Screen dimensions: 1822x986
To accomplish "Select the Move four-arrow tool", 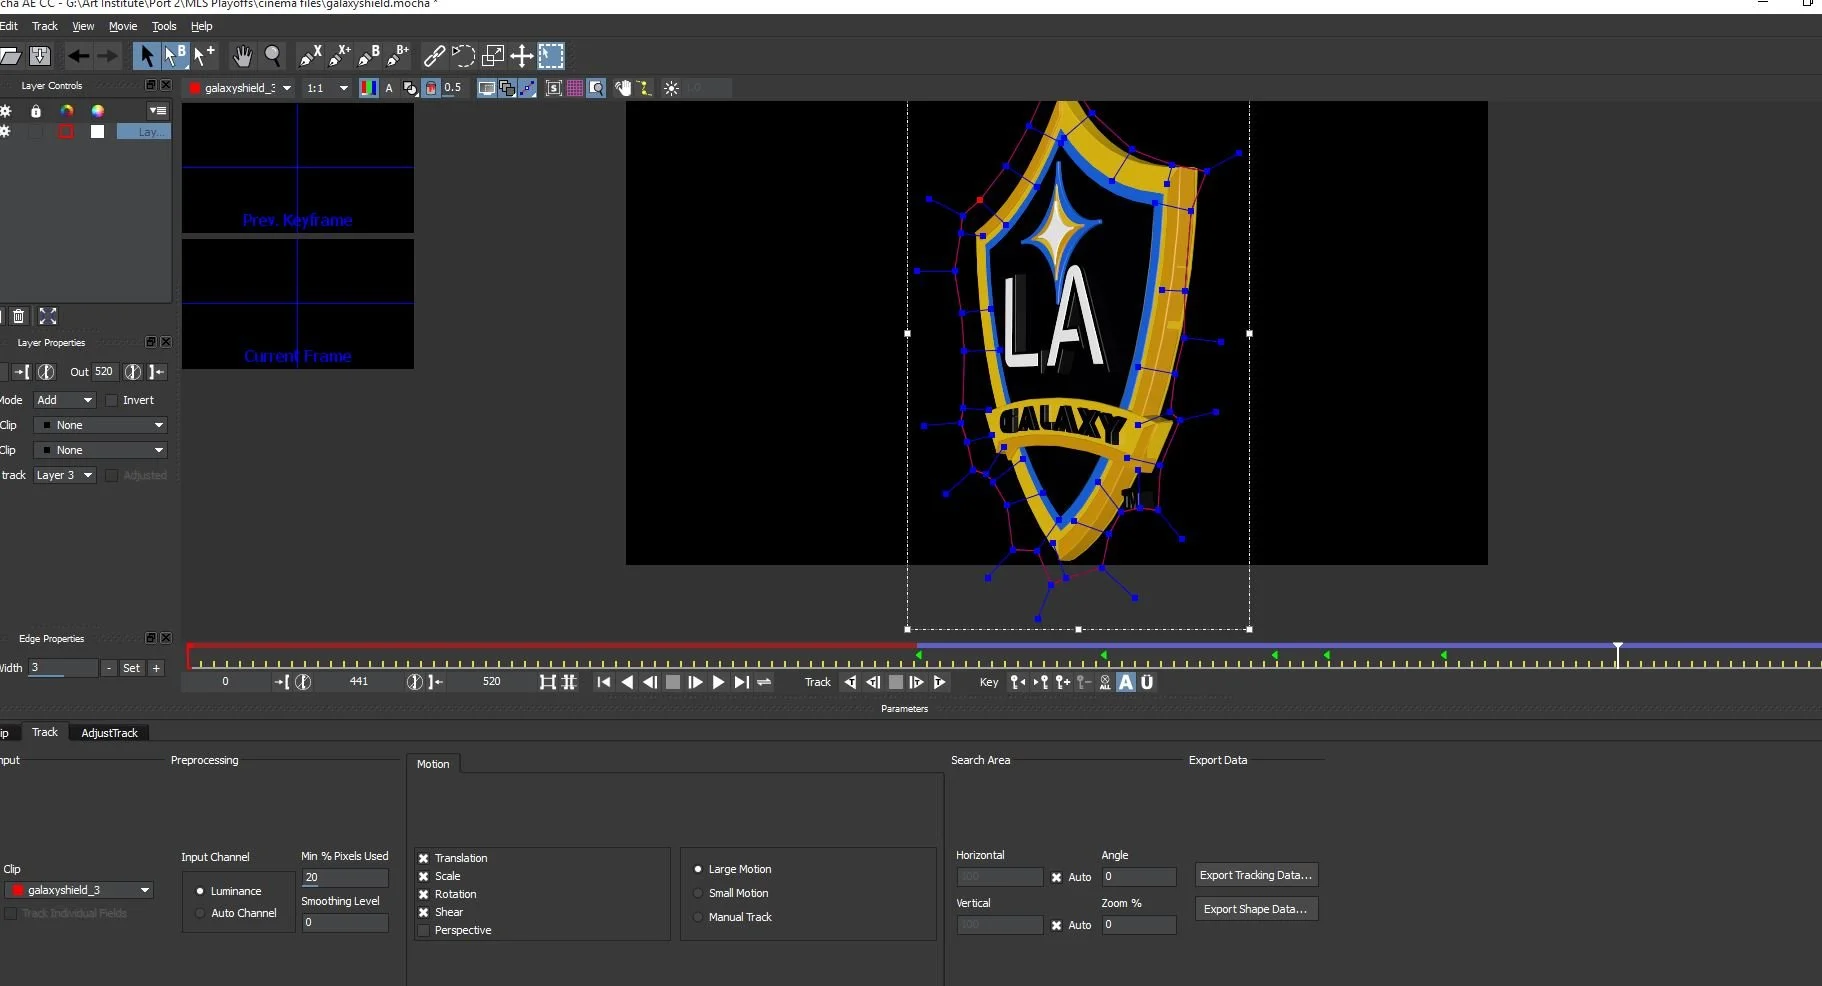I will (522, 56).
